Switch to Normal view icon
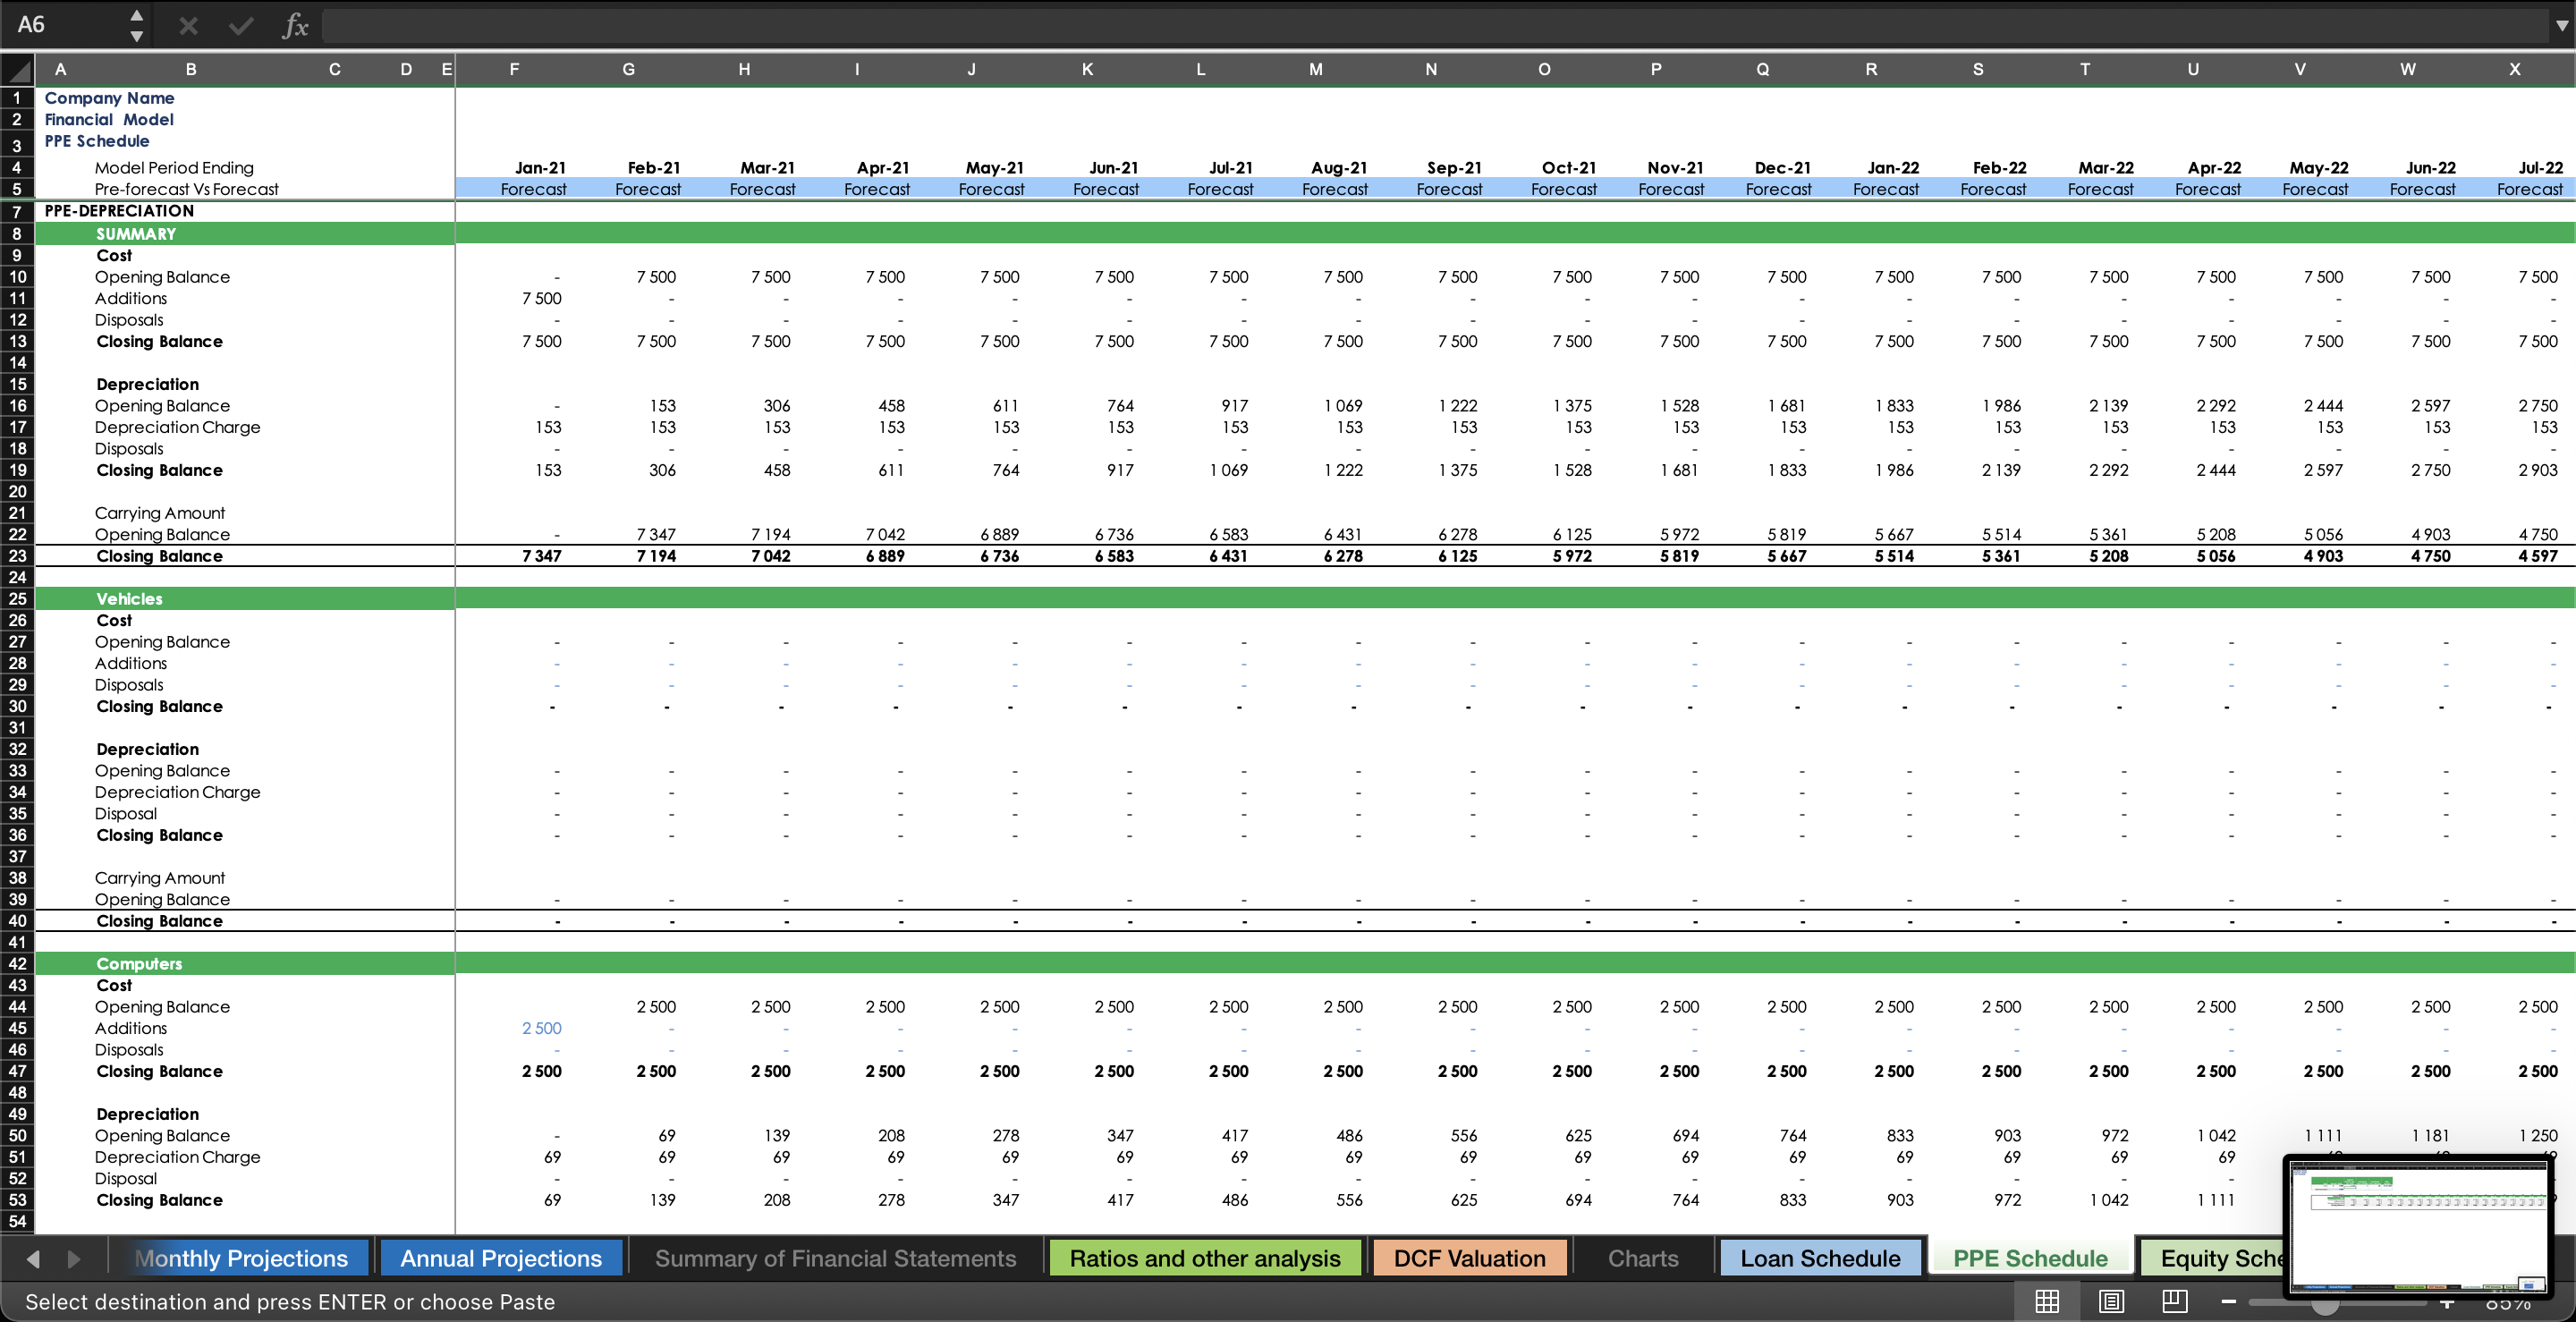2576x1322 pixels. click(2047, 1301)
